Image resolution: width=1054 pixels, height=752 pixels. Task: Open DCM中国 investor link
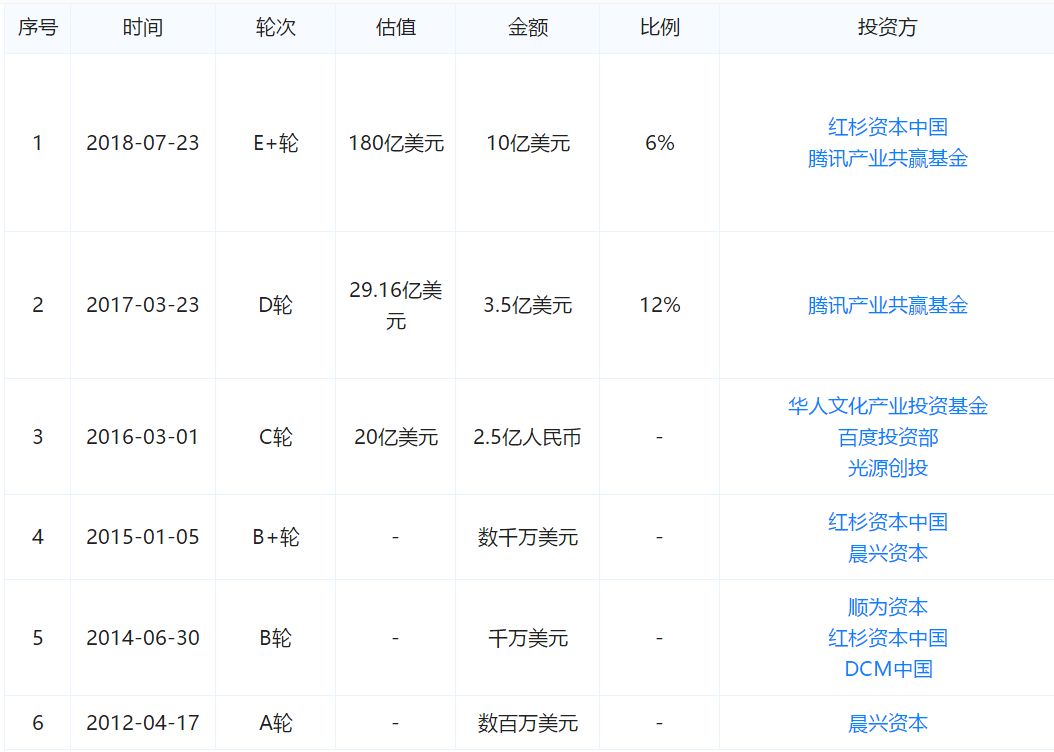tap(887, 669)
